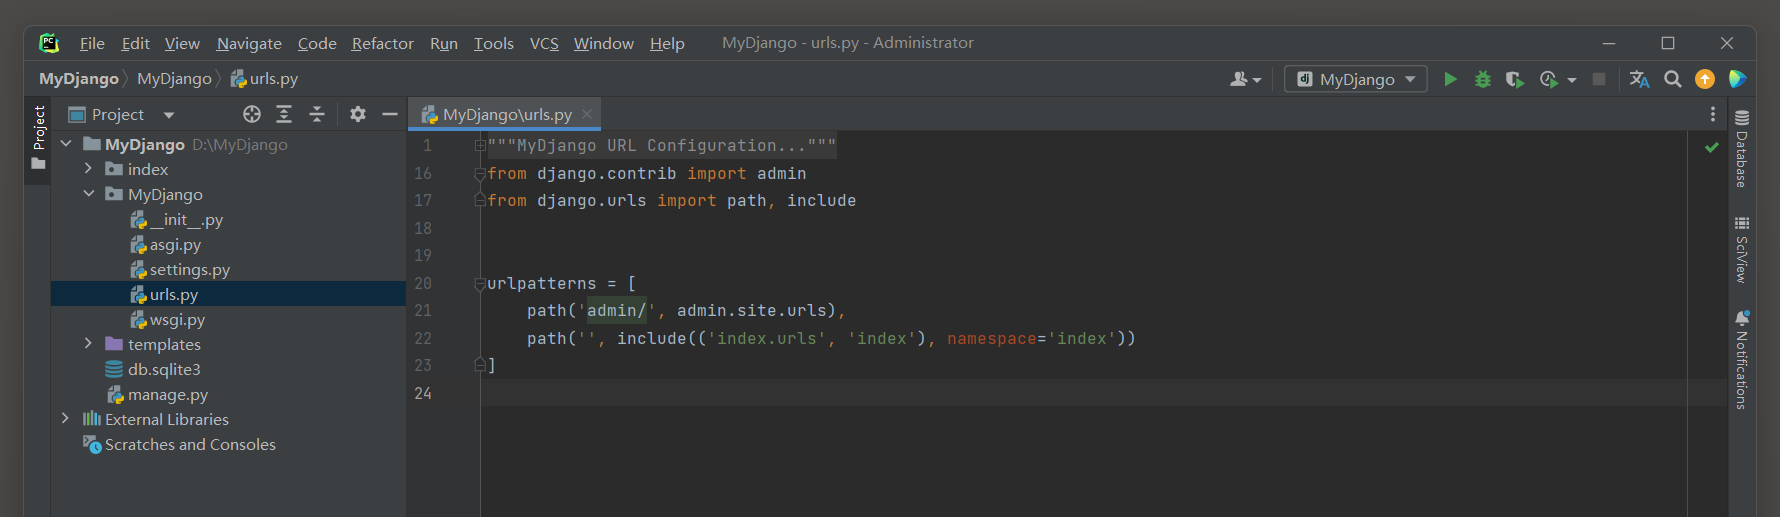Open the Run menu
Image resolution: width=1780 pixels, height=517 pixels.
(444, 43)
